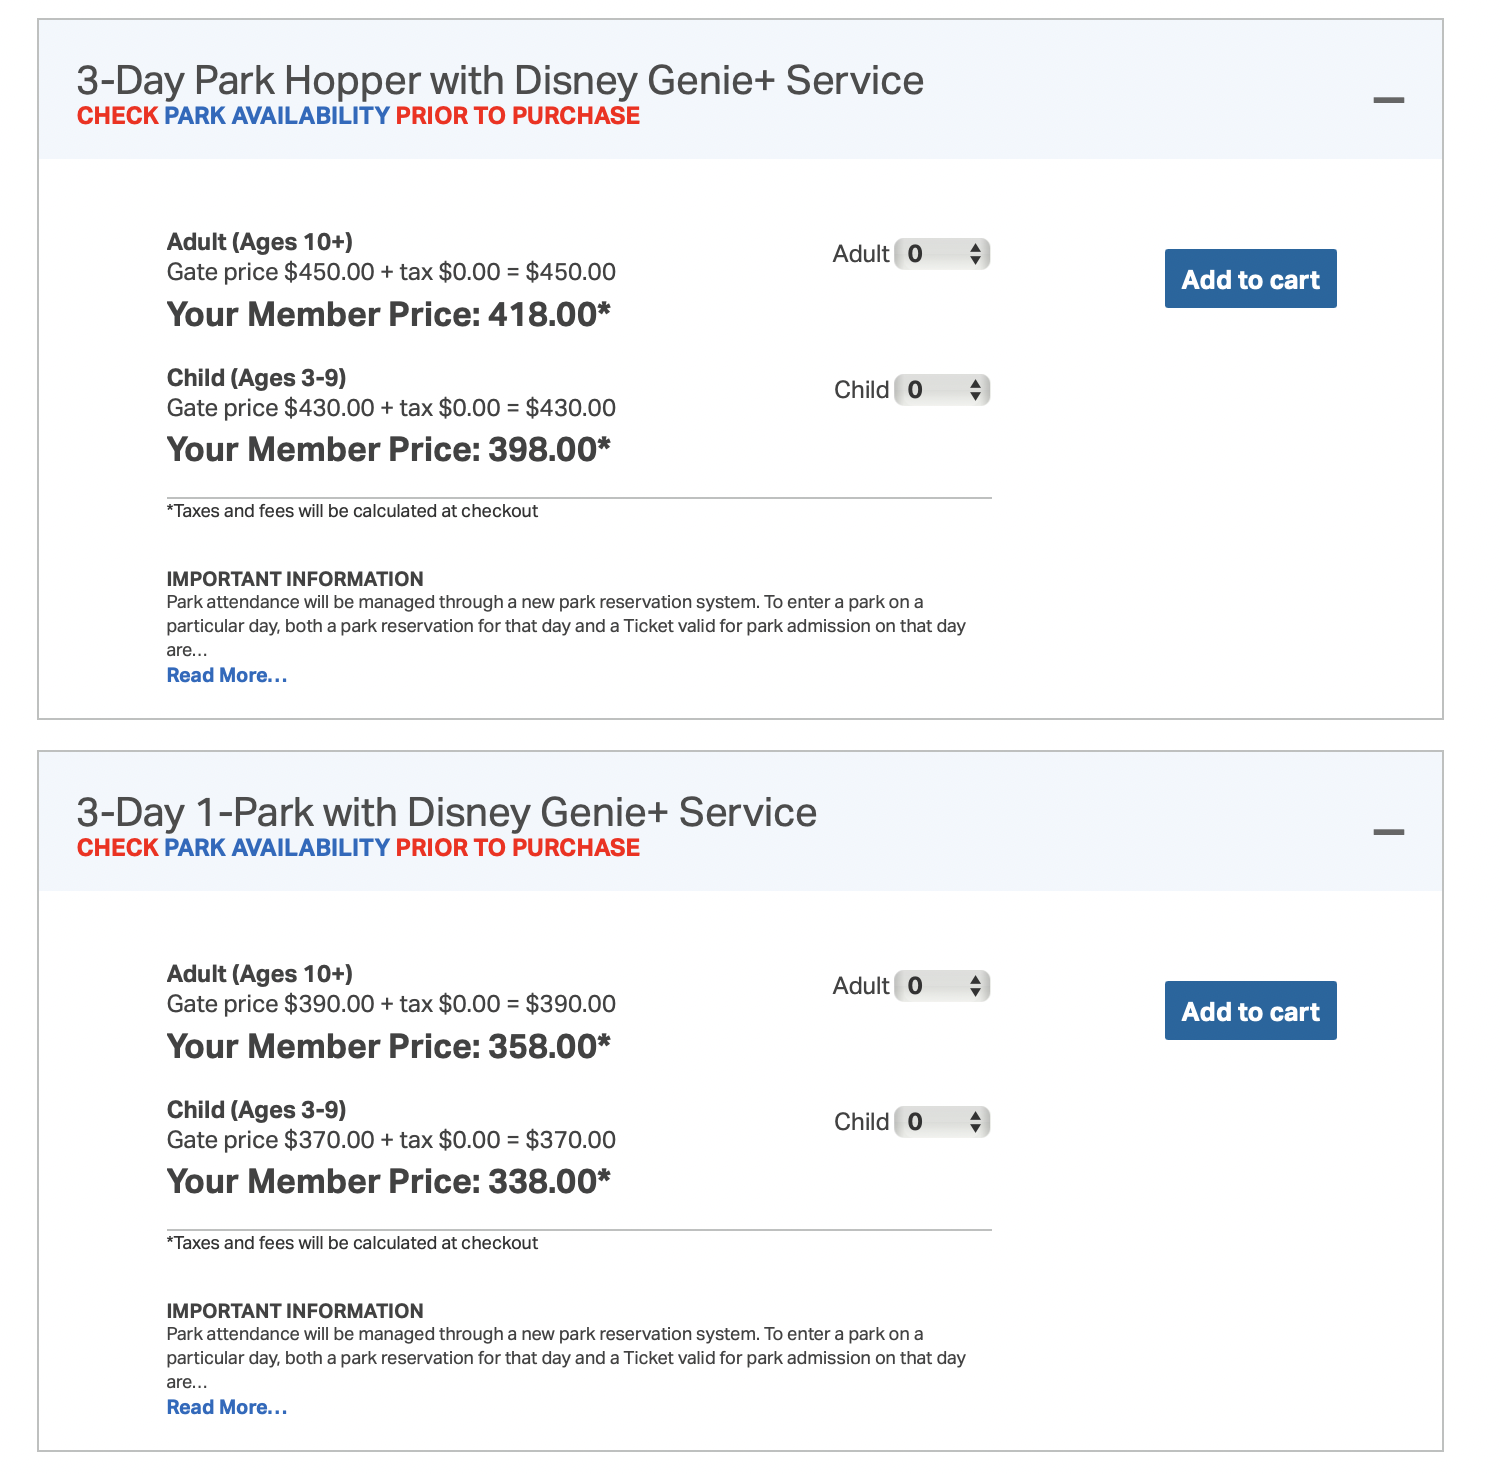The width and height of the screenshot is (1500, 1474).
Task: Click the $450.00 adult gate price line
Action: (391, 272)
